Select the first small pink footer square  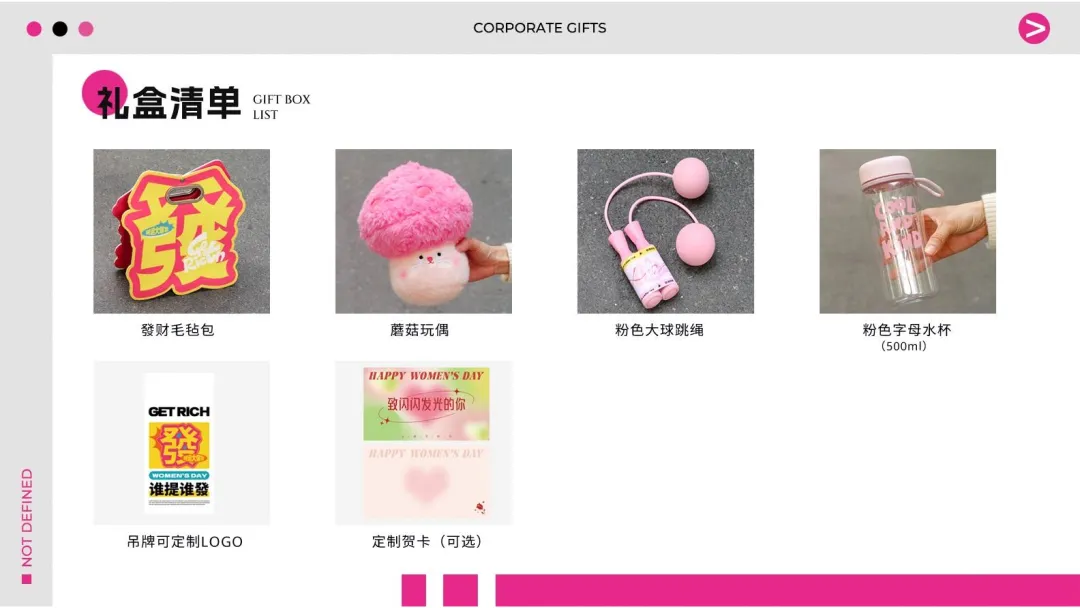coord(414,590)
